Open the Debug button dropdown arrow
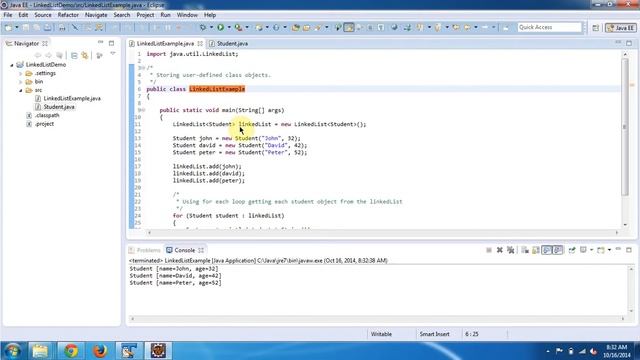The height and width of the screenshot is (360, 640). click(x=211, y=27)
